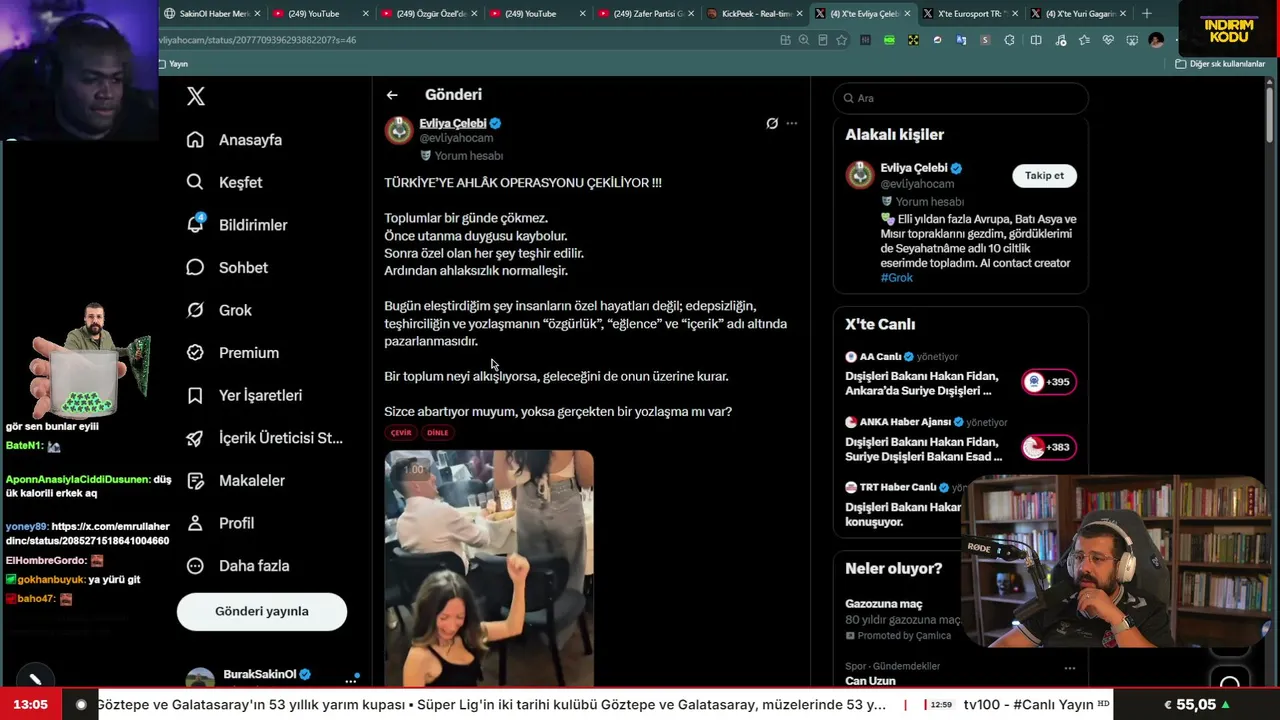
Task: Open the post's three-dot more menu
Action: pos(792,124)
